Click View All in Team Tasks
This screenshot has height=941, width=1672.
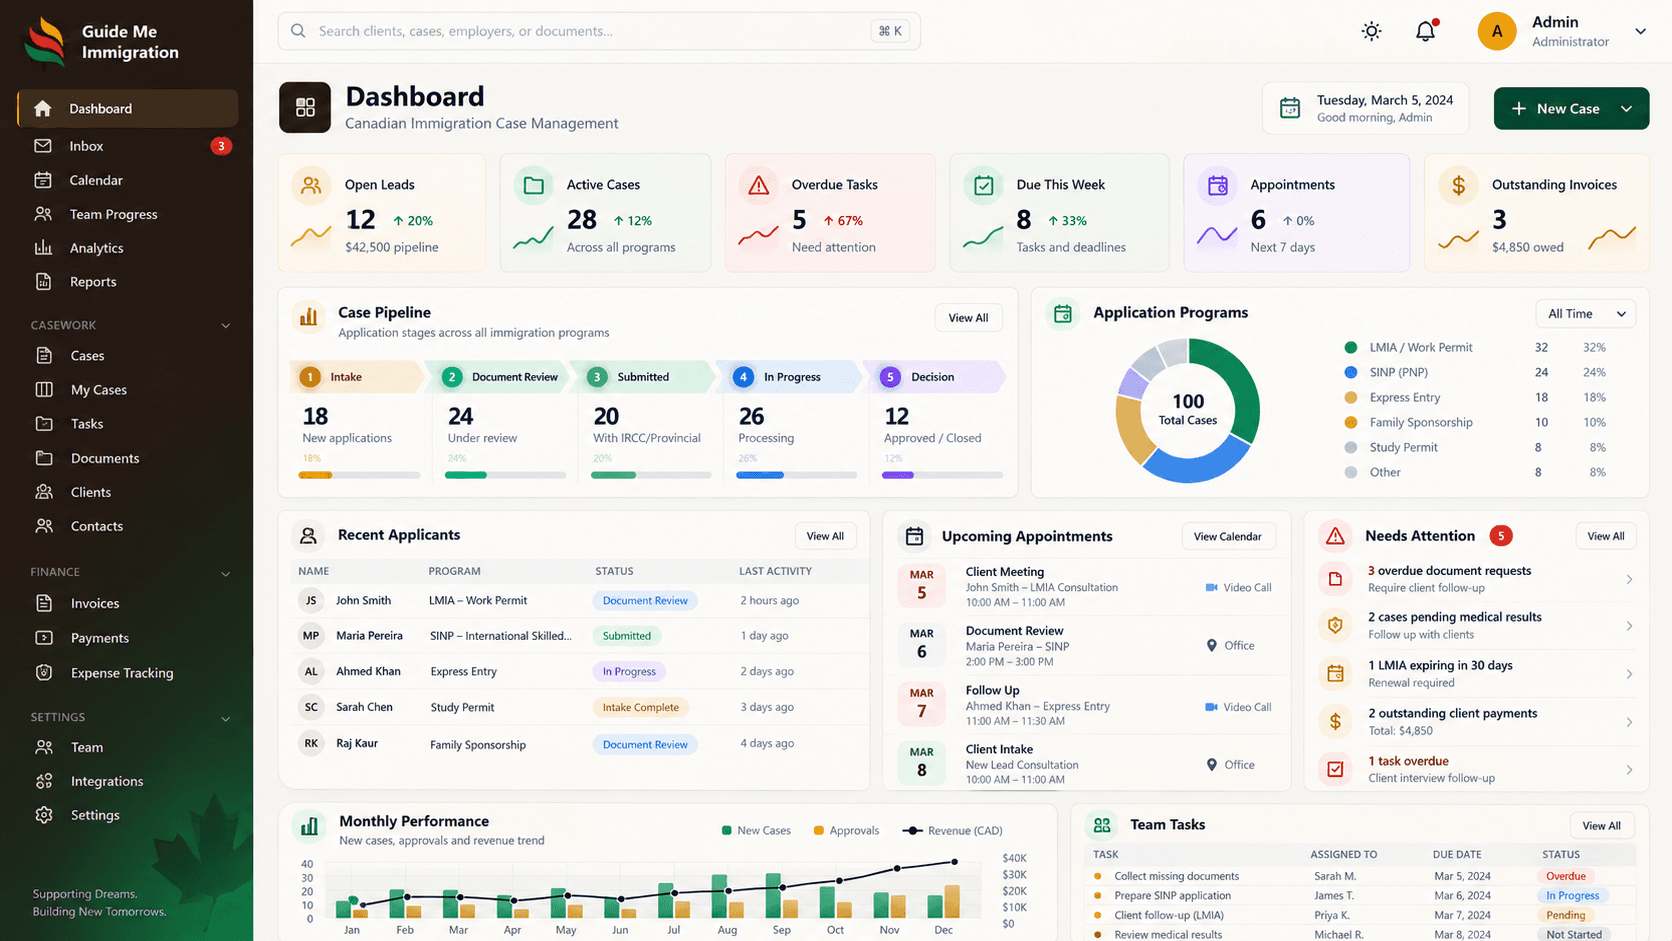click(x=1602, y=826)
